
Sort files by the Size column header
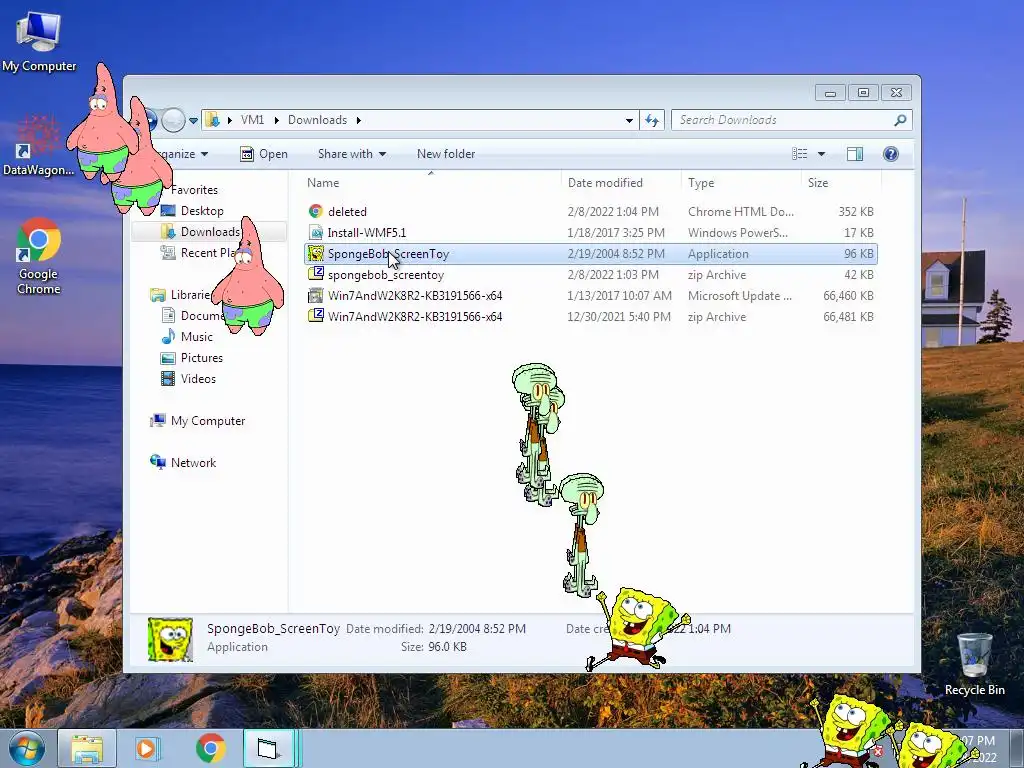840,183
